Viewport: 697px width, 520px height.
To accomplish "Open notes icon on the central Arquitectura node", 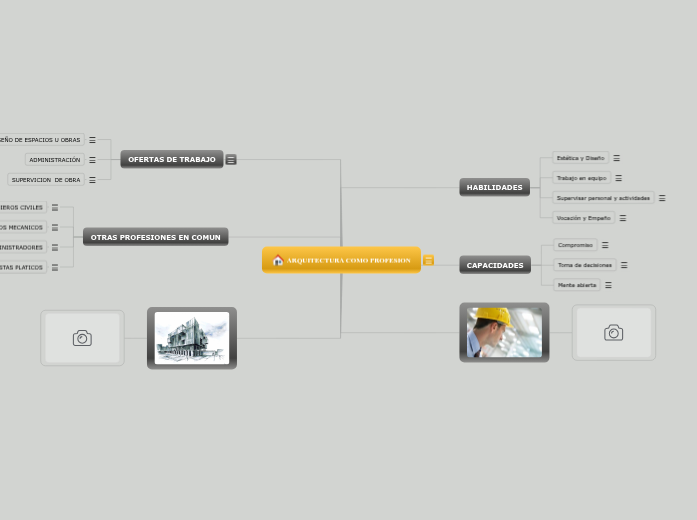I will click(428, 260).
